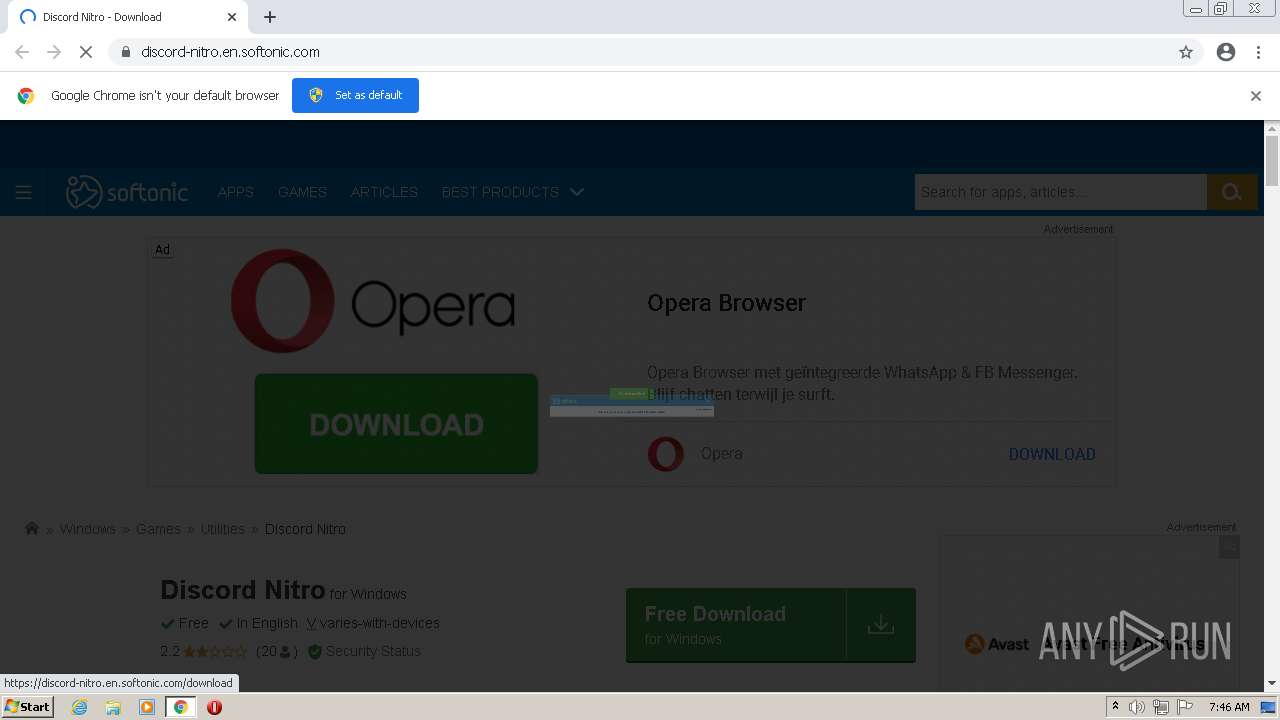Click the green DOWNLOAD Opera button
This screenshot has width=1280, height=720.
396,424
